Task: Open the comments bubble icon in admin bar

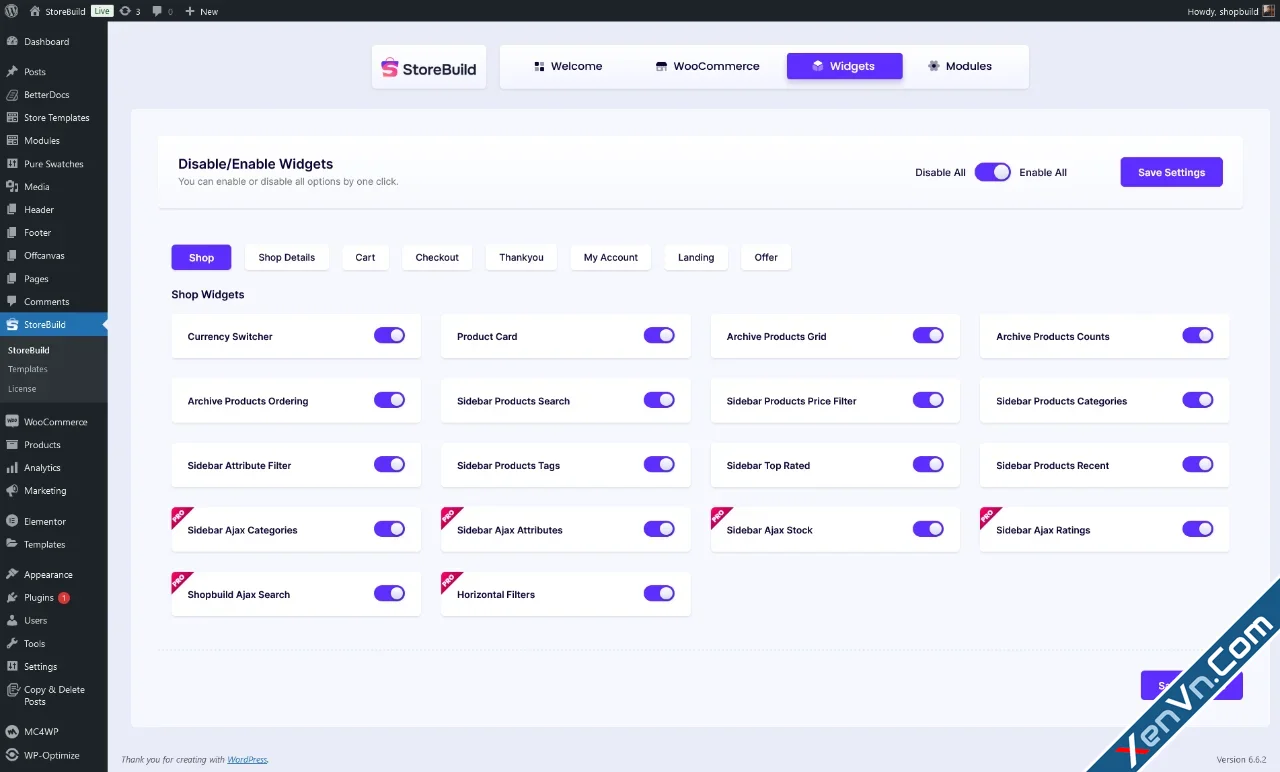Action: click(157, 11)
